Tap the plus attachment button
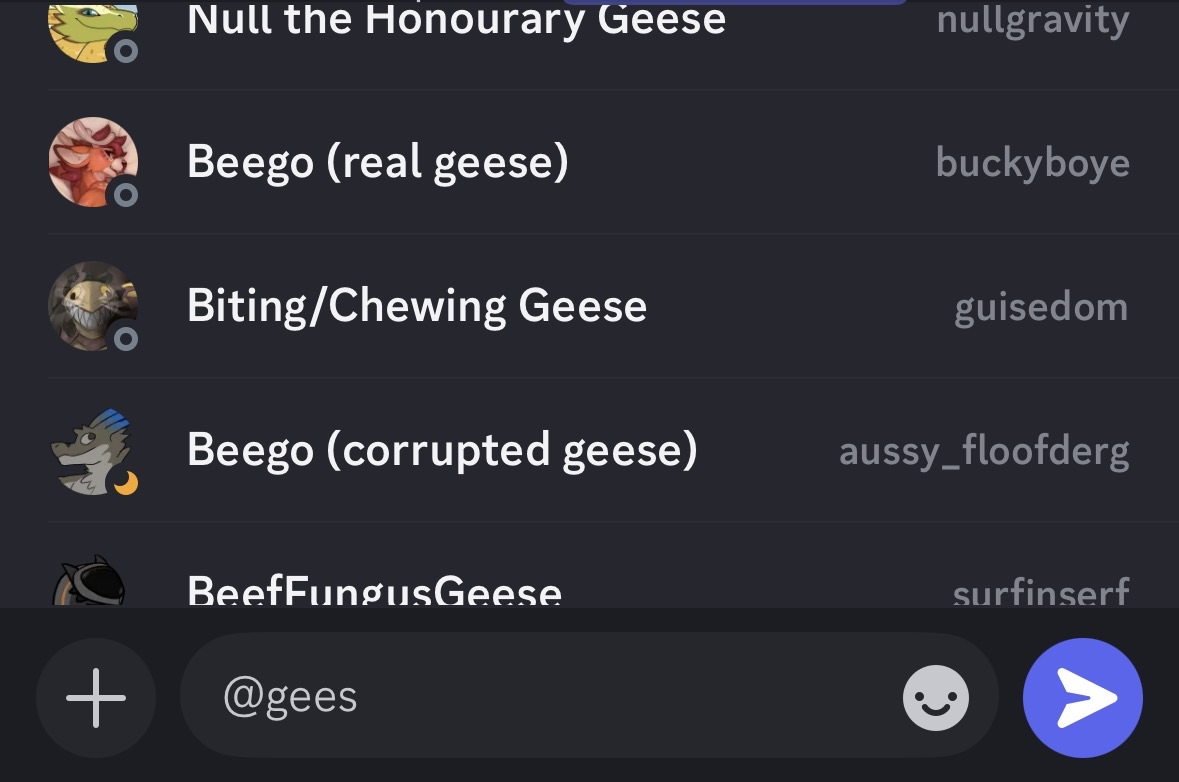This screenshot has width=1179, height=782. (x=95, y=698)
